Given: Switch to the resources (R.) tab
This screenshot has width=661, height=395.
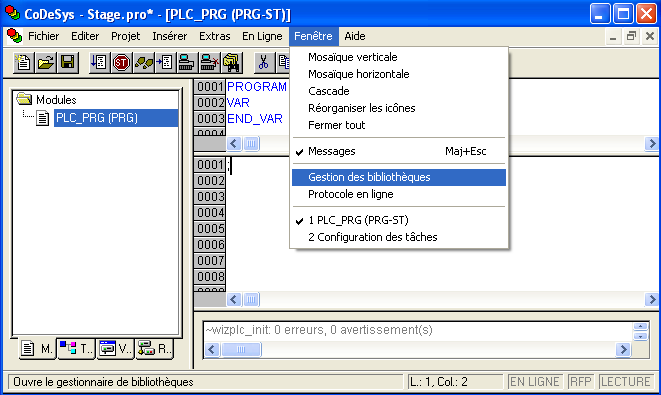Looking at the screenshot, I should (x=154, y=349).
